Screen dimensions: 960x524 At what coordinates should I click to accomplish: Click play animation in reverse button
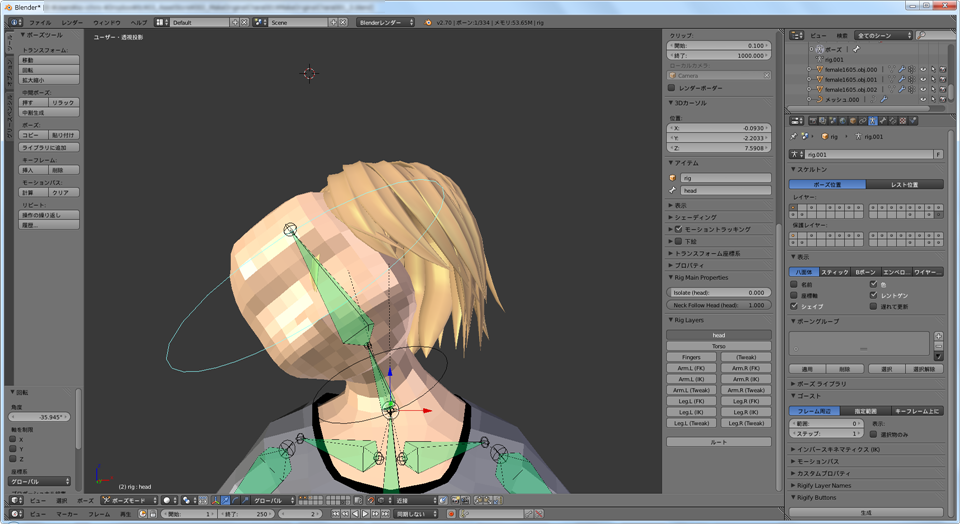(x=355, y=514)
